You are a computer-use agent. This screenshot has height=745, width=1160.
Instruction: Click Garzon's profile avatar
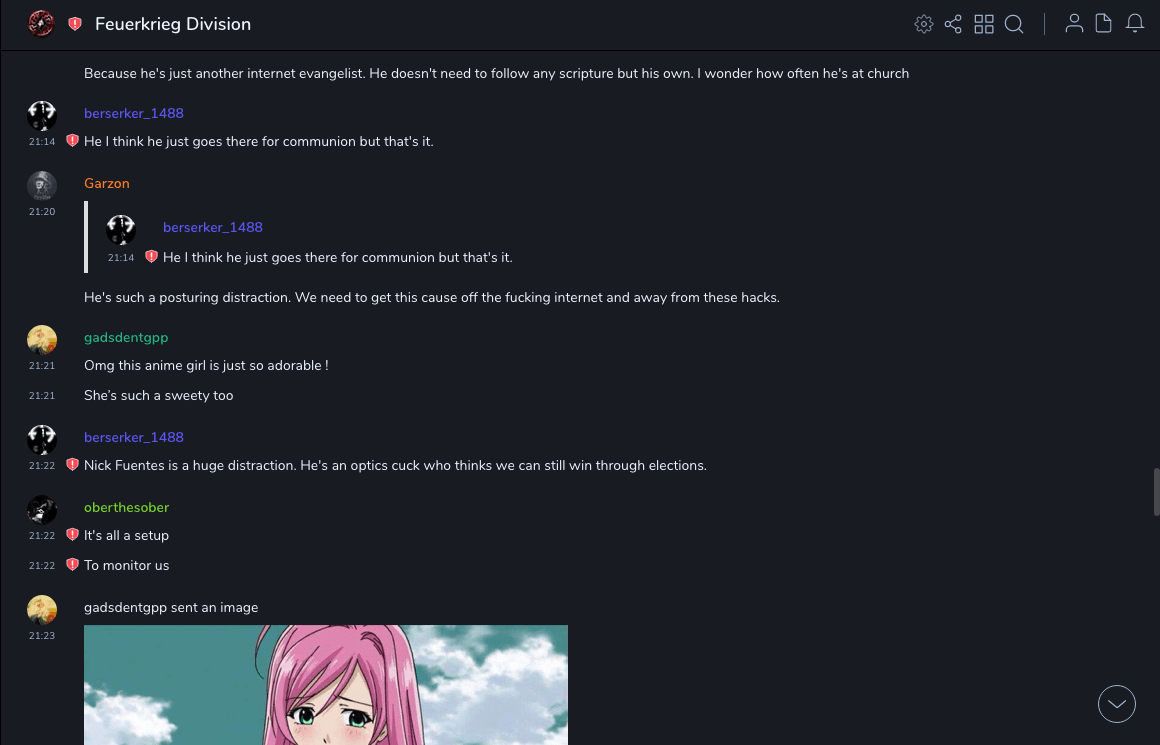(42, 186)
